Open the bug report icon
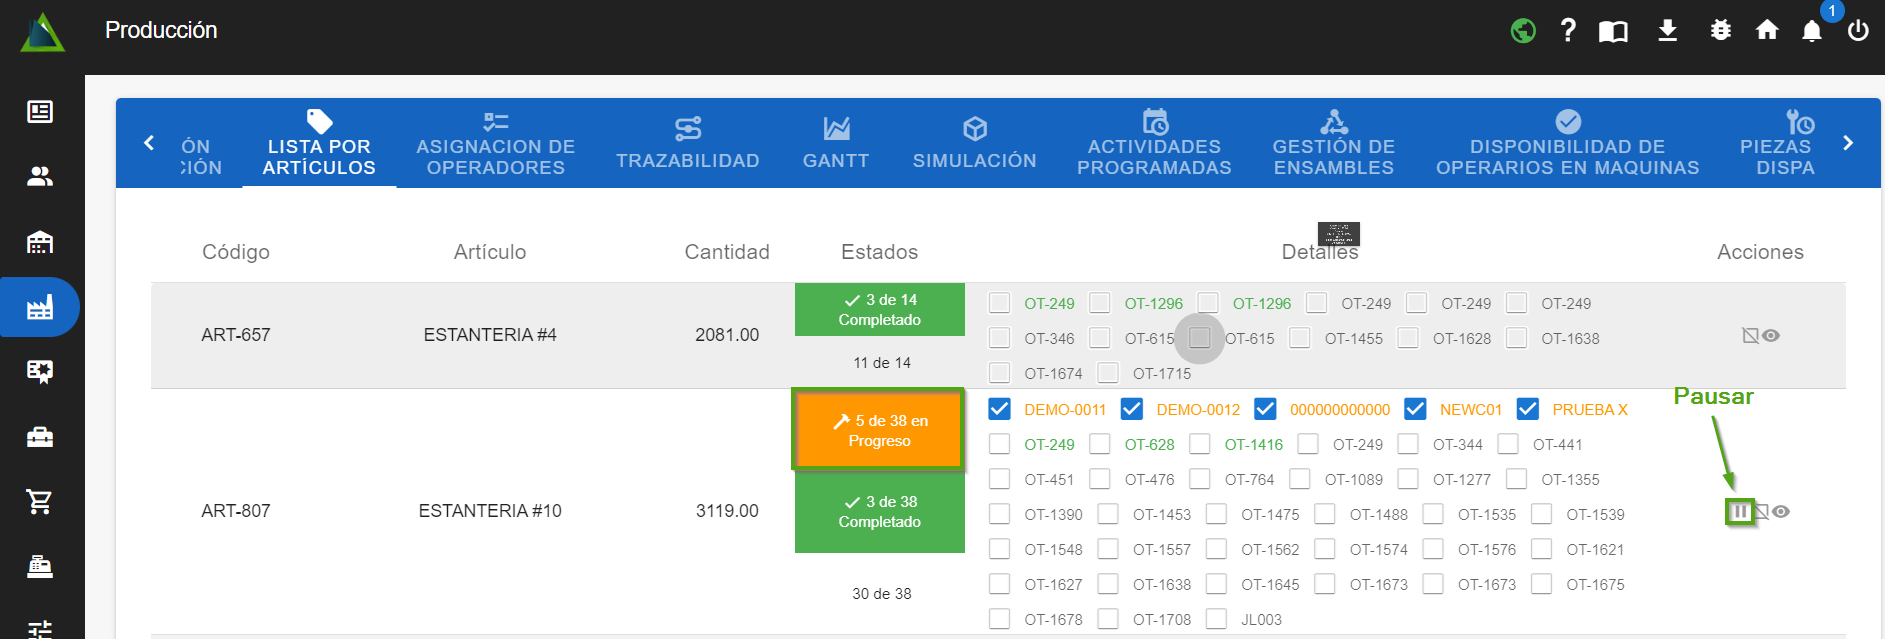The height and width of the screenshot is (639, 1885). pos(1720,31)
